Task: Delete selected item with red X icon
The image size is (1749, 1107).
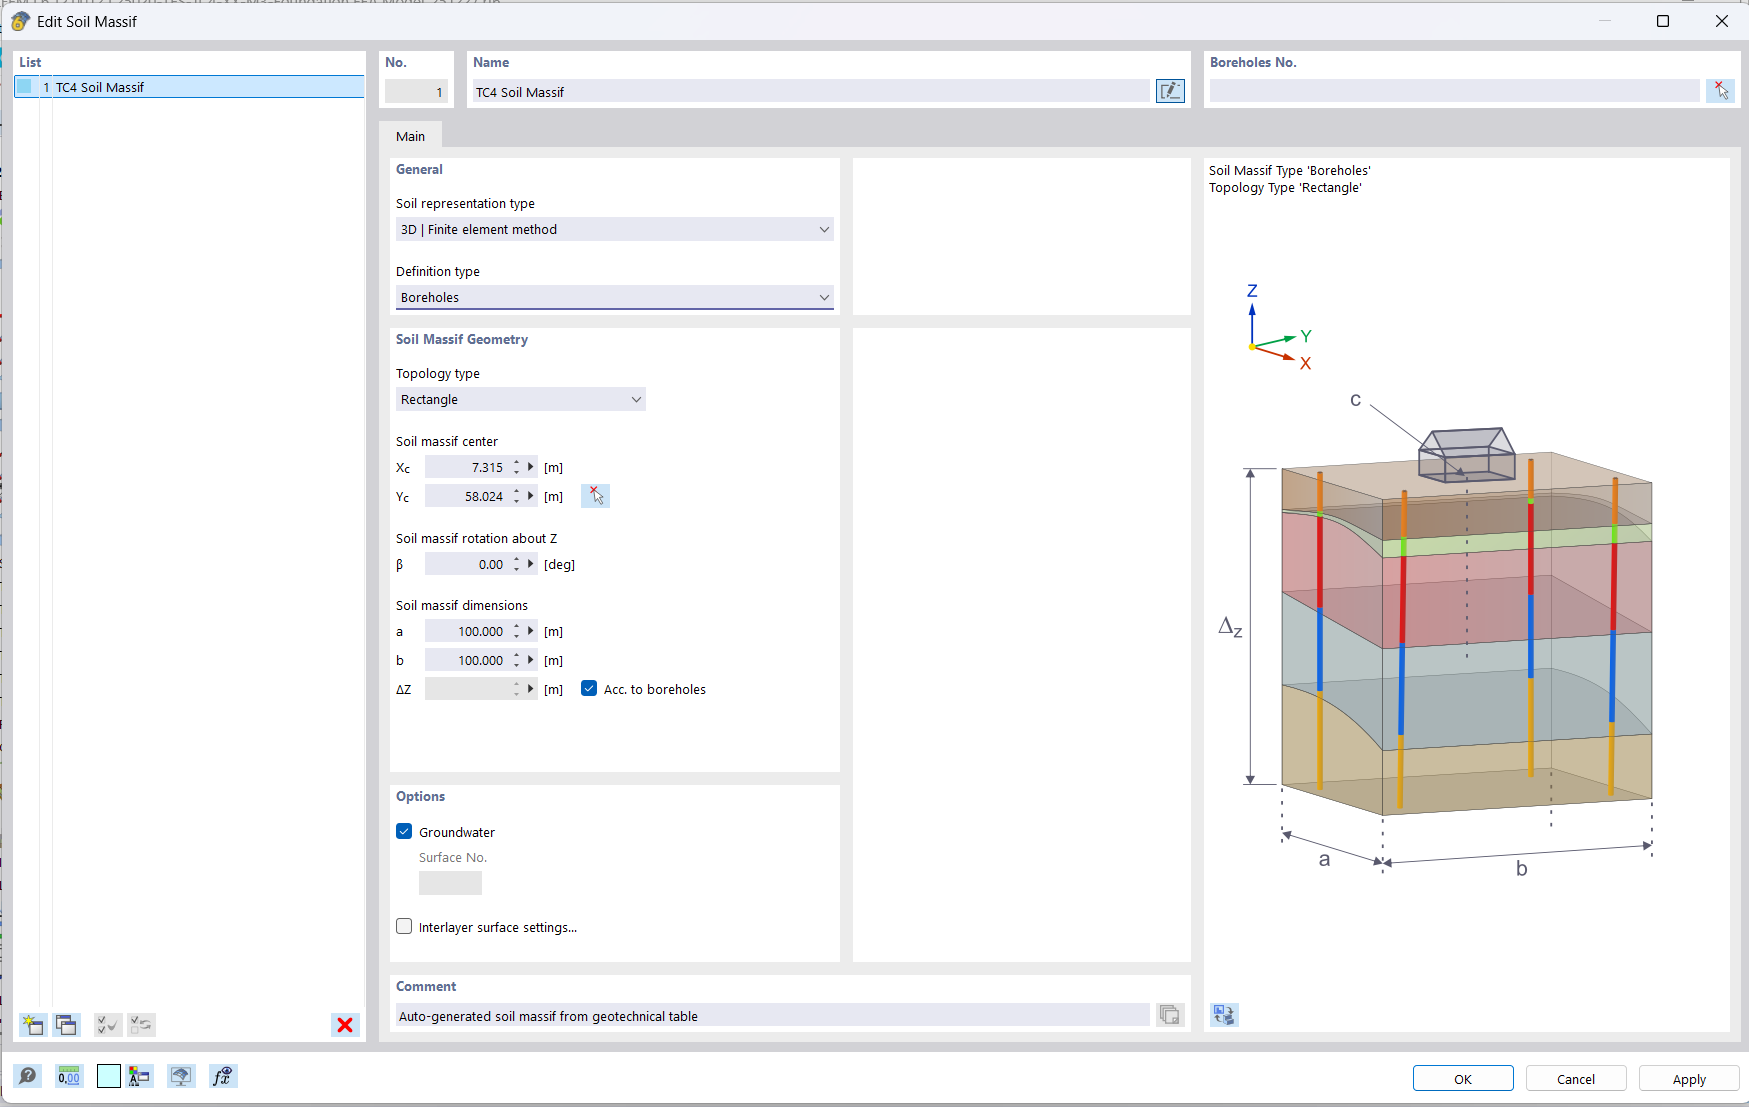Action: tap(345, 1025)
